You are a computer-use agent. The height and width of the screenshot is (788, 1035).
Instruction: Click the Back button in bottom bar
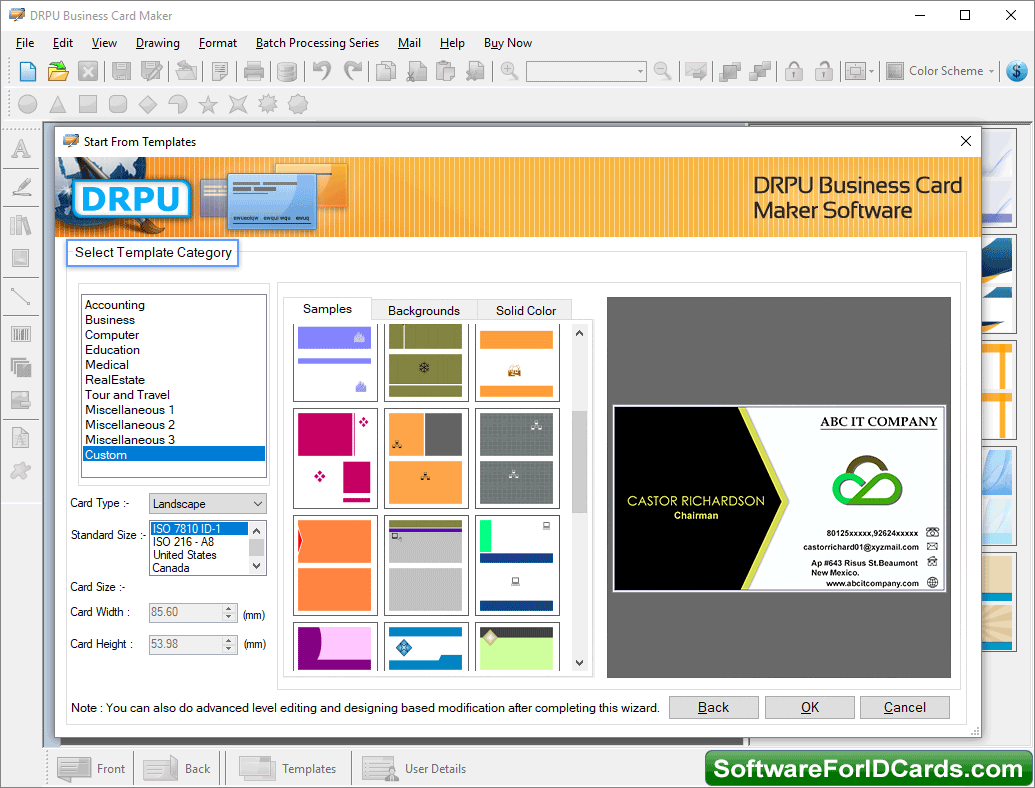coord(177,769)
